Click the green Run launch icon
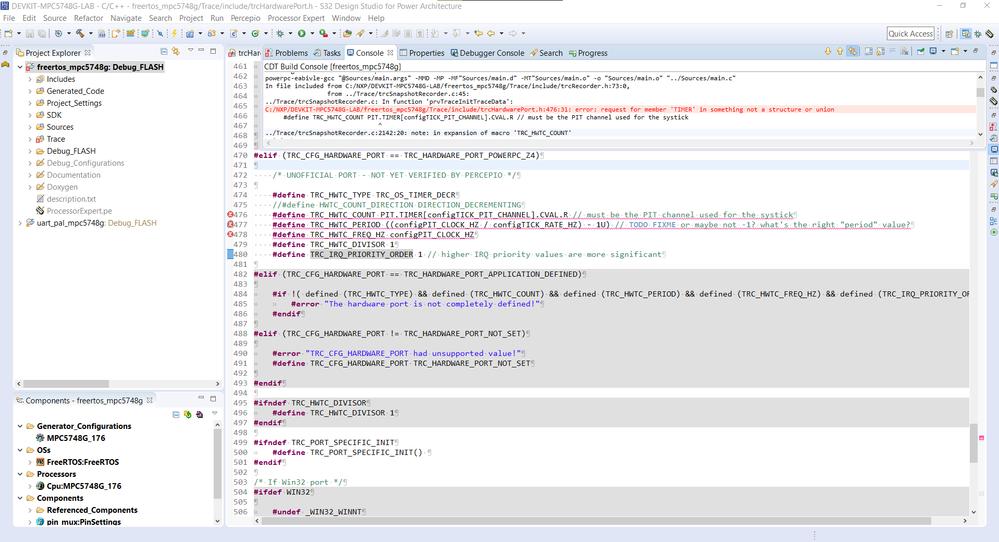999x542 pixels. click(x=301, y=33)
